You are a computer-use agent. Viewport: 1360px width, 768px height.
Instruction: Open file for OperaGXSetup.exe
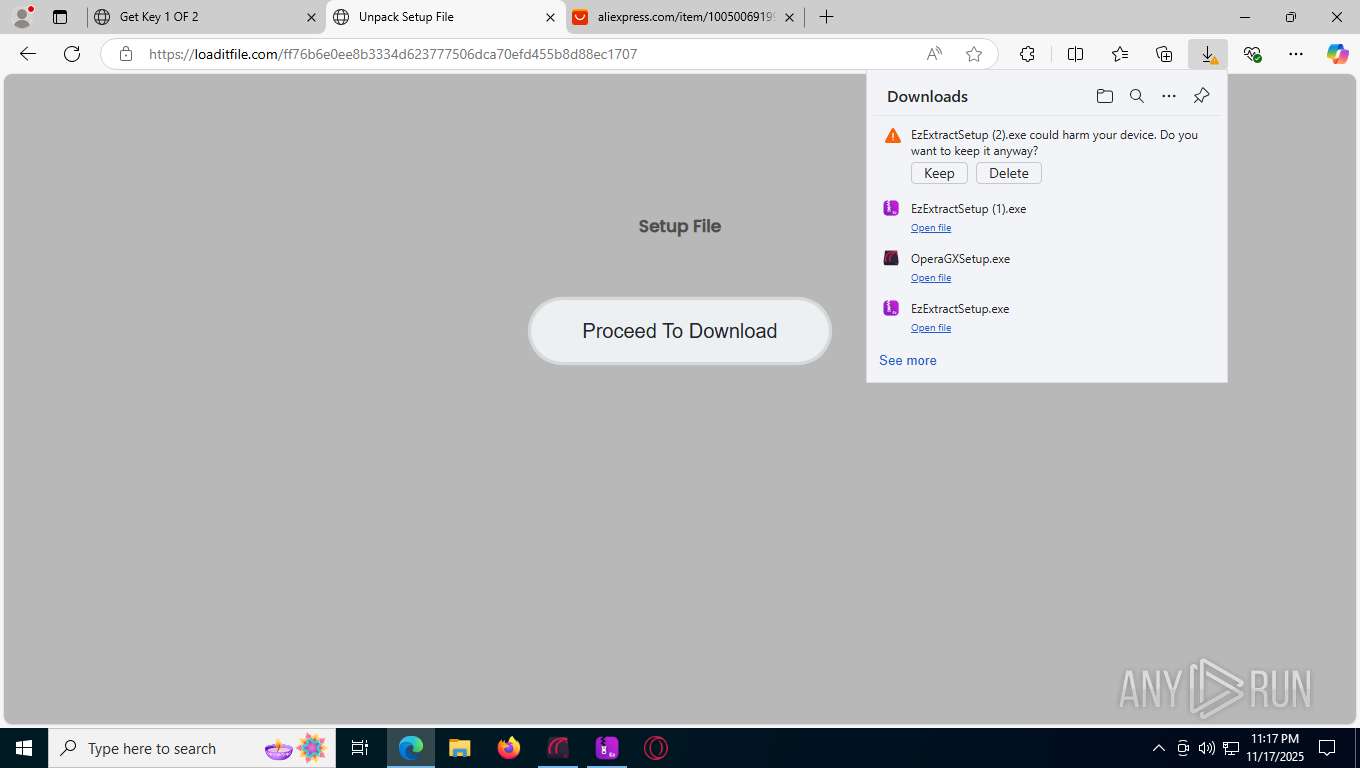click(931, 278)
